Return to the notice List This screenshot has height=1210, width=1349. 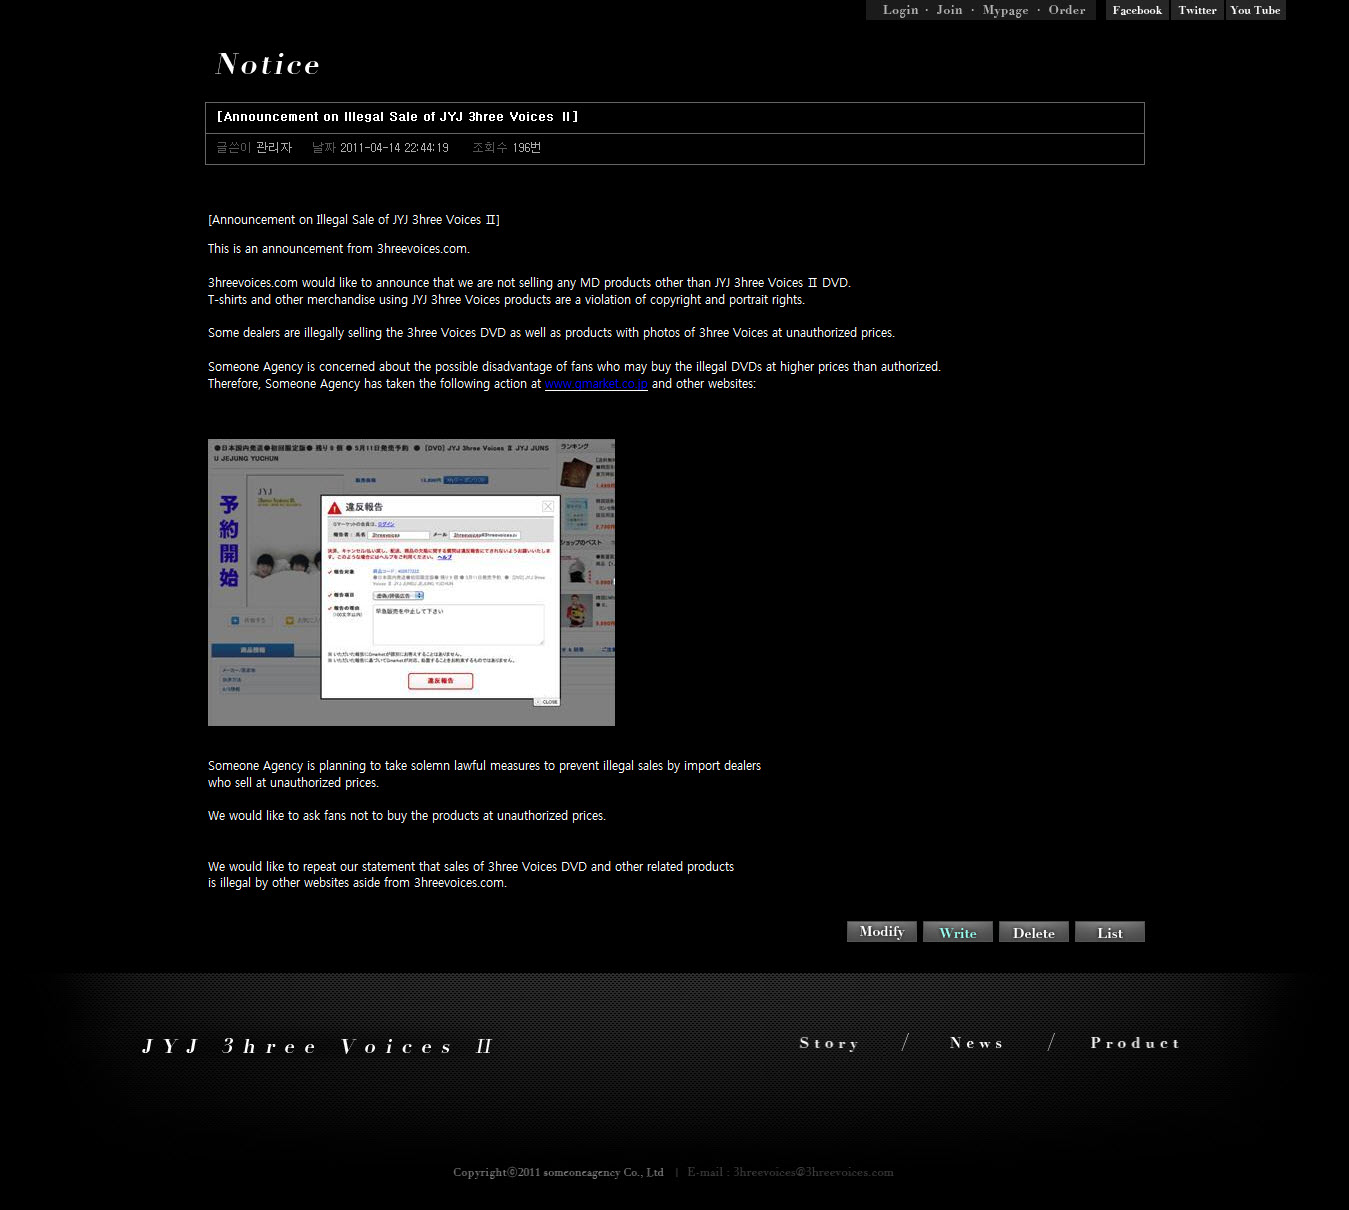coord(1110,932)
